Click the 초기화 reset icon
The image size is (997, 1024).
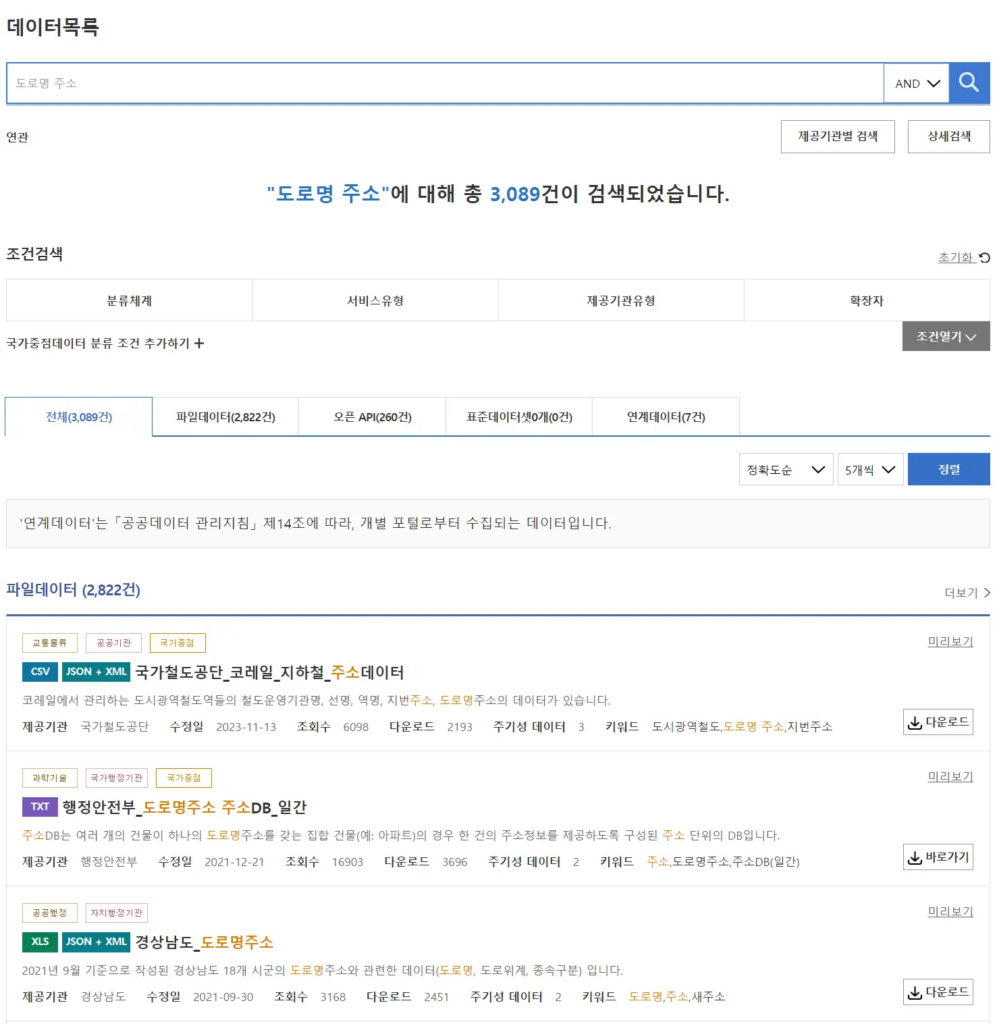point(985,258)
